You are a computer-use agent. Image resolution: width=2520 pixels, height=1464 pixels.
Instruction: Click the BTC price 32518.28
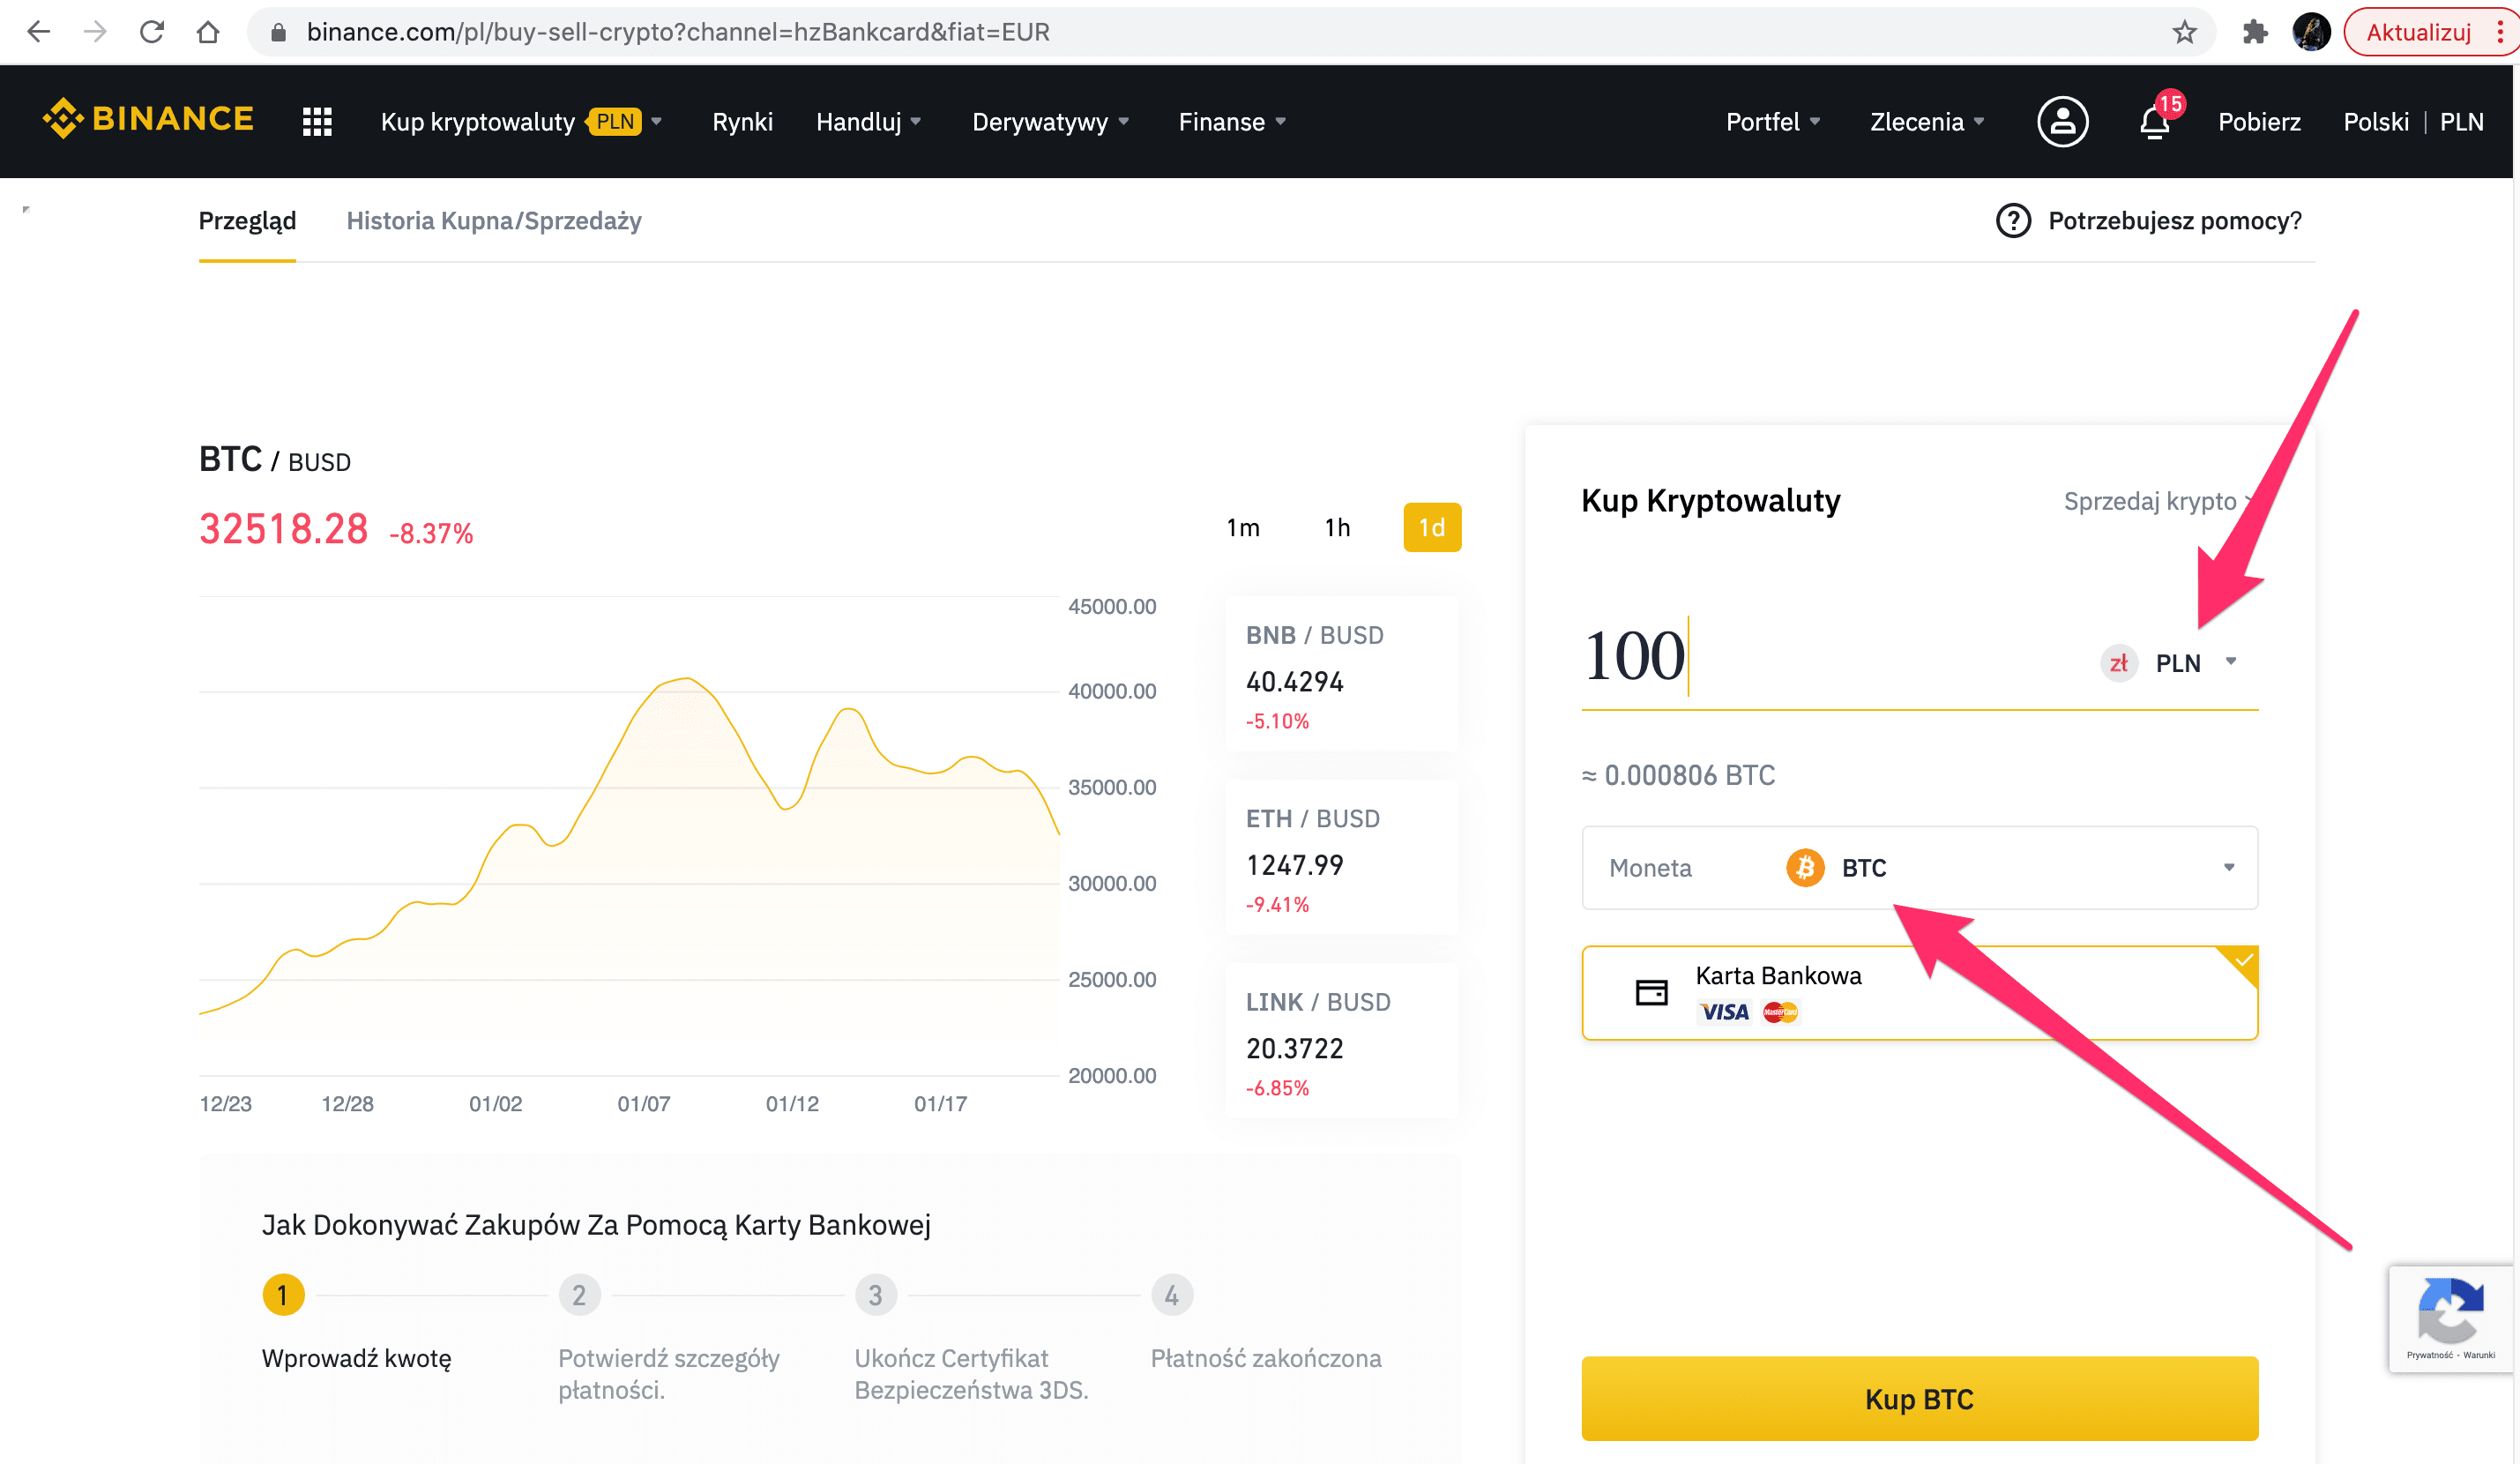[284, 529]
